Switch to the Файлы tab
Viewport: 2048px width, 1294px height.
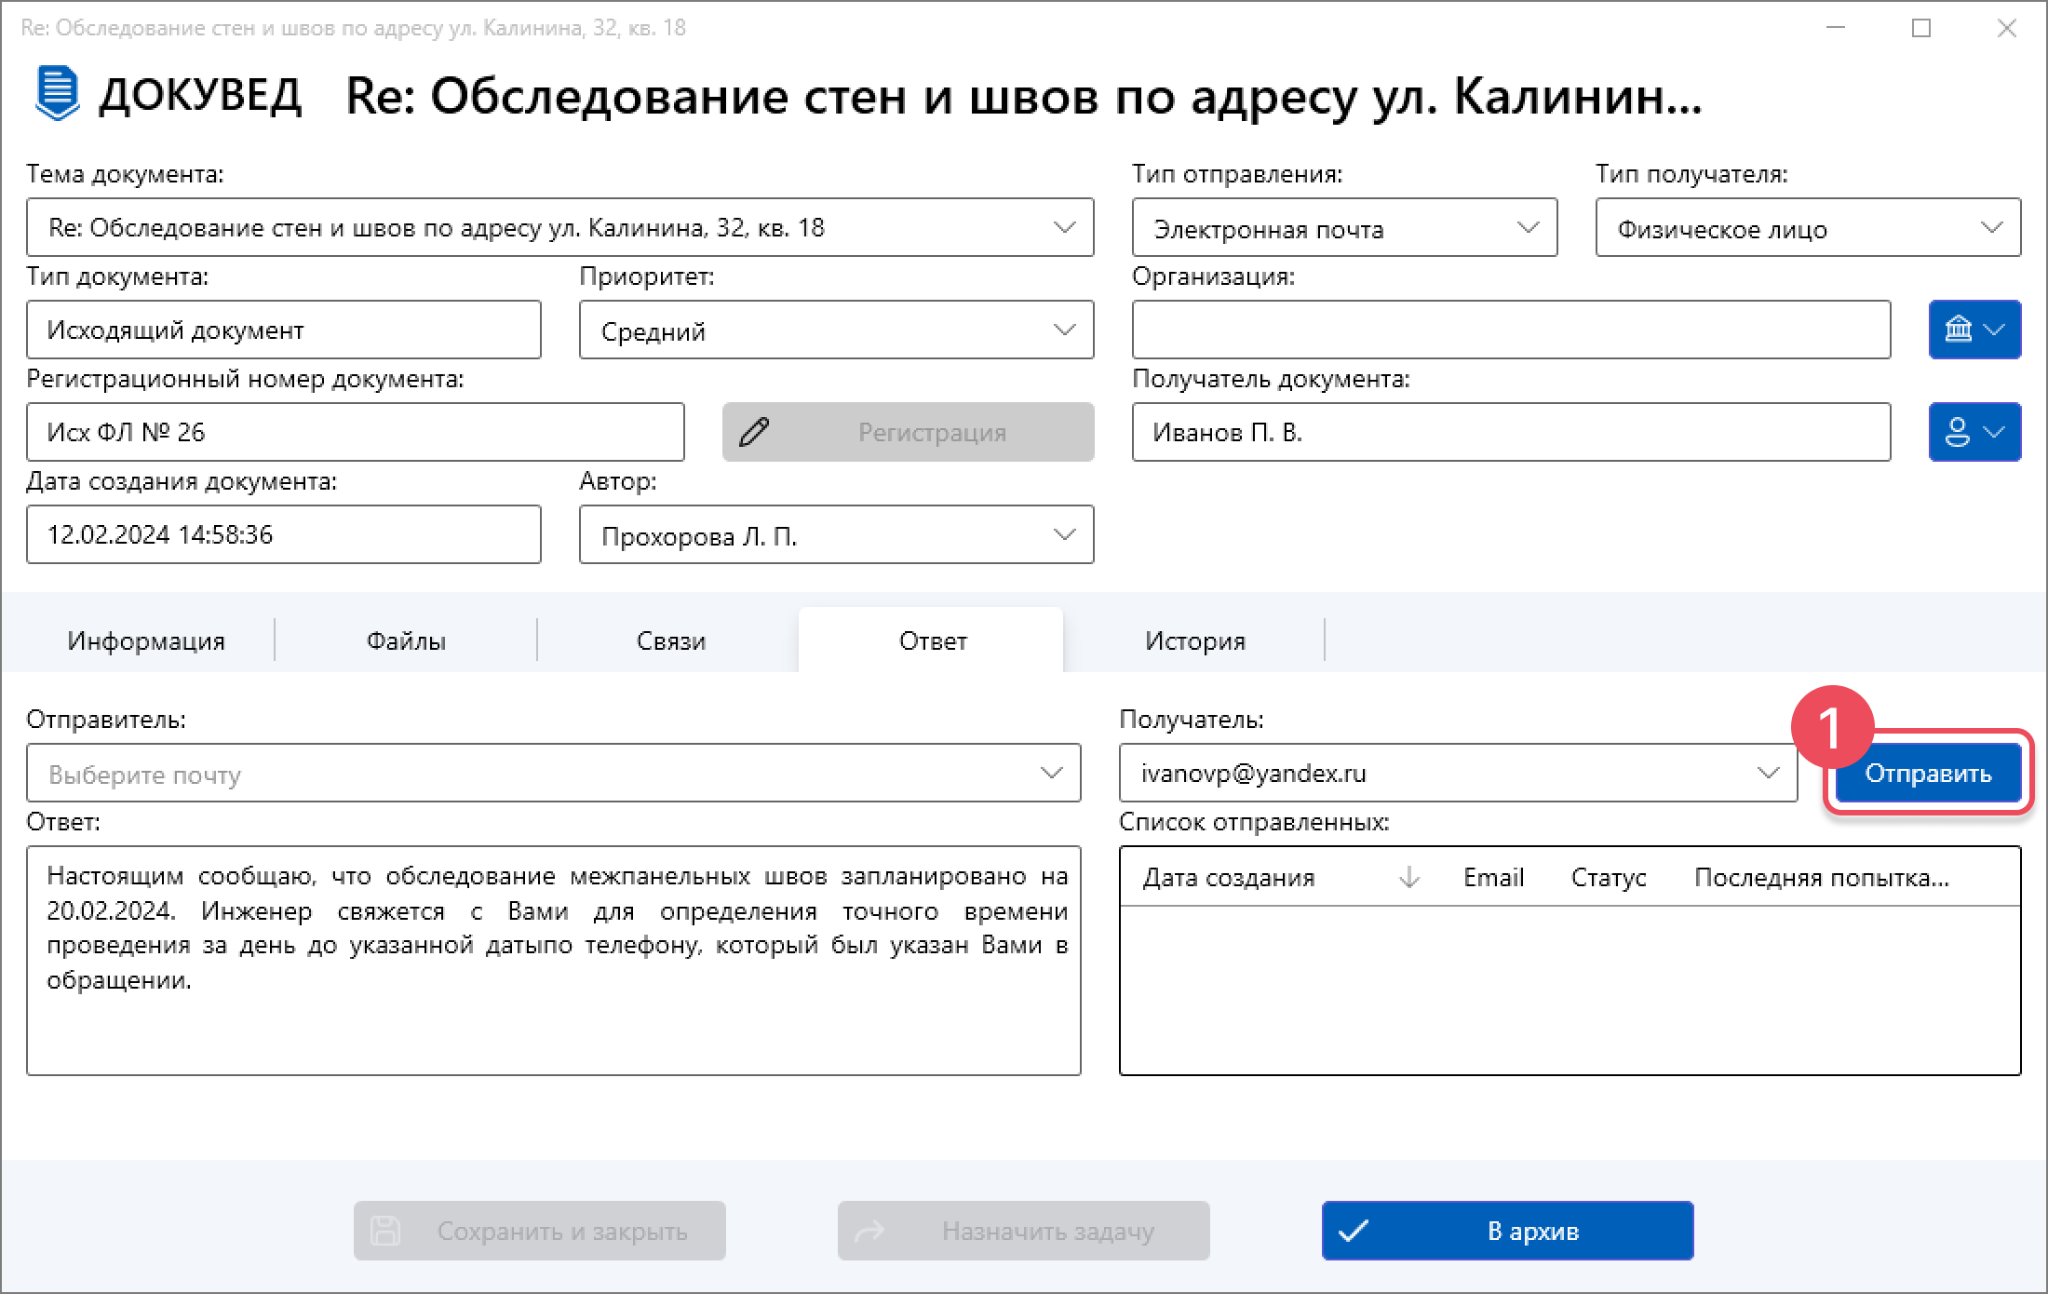406,640
